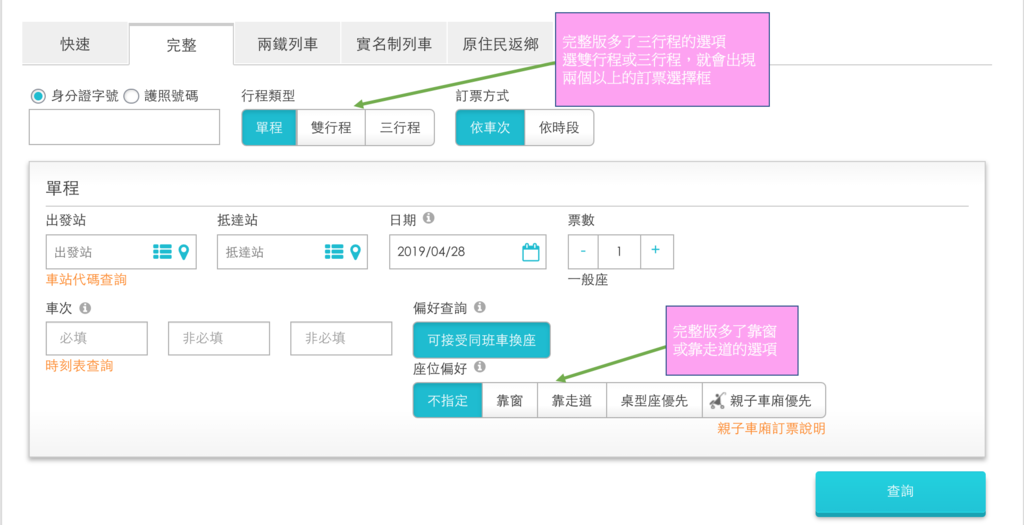Open station list icon in 抵達站 field
This screenshot has height=525, width=1024.
pyautogui.click(x=334, y=251)
